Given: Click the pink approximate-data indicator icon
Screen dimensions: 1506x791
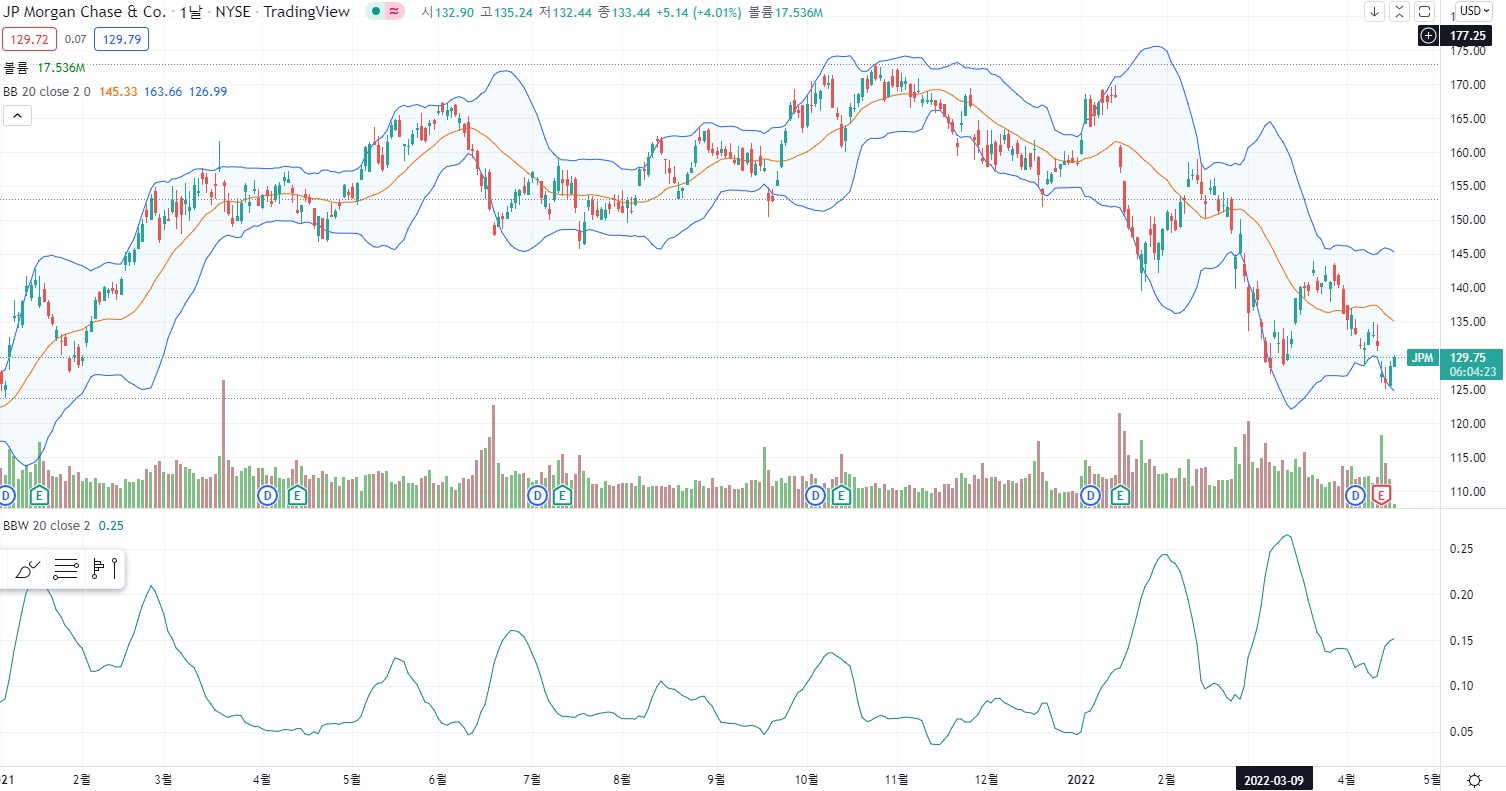Looking at the screenshot, I should click(x=394, y=12).
